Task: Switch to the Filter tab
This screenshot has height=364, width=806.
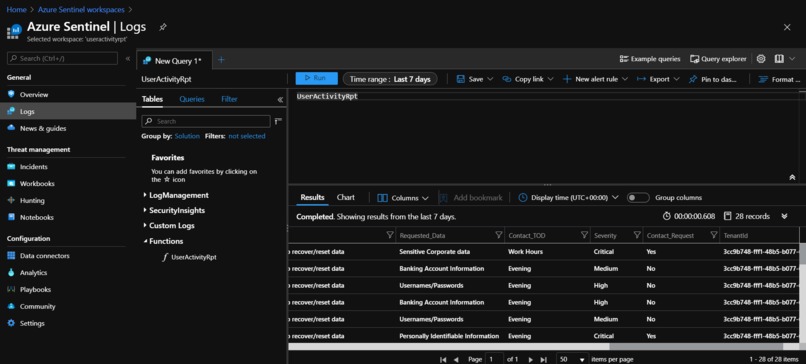Action: point(229,99)
